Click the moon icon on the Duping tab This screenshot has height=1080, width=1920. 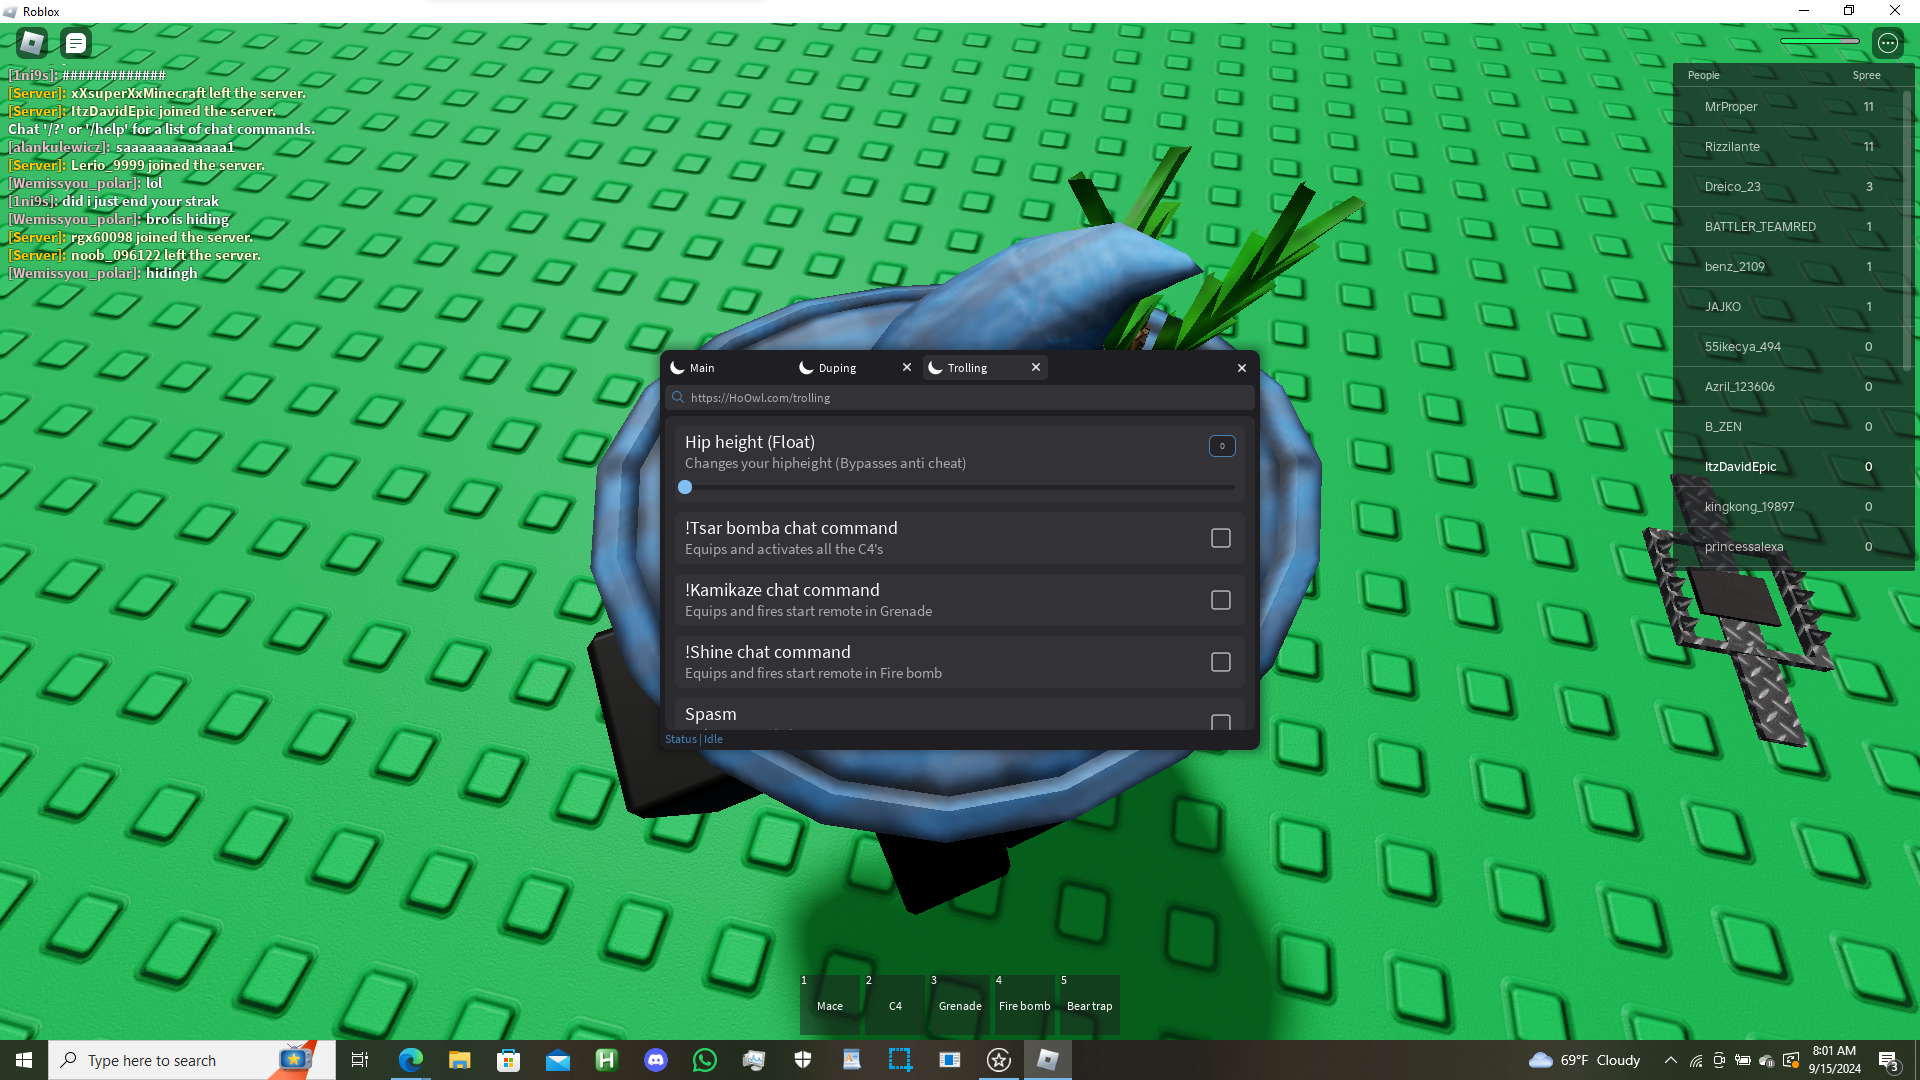click(806, 368)
